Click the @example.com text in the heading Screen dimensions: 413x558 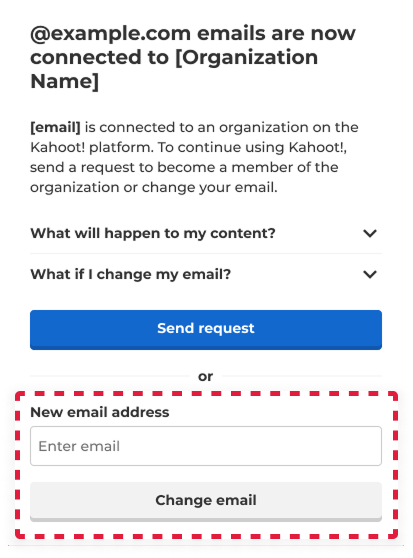pos(111,33)
